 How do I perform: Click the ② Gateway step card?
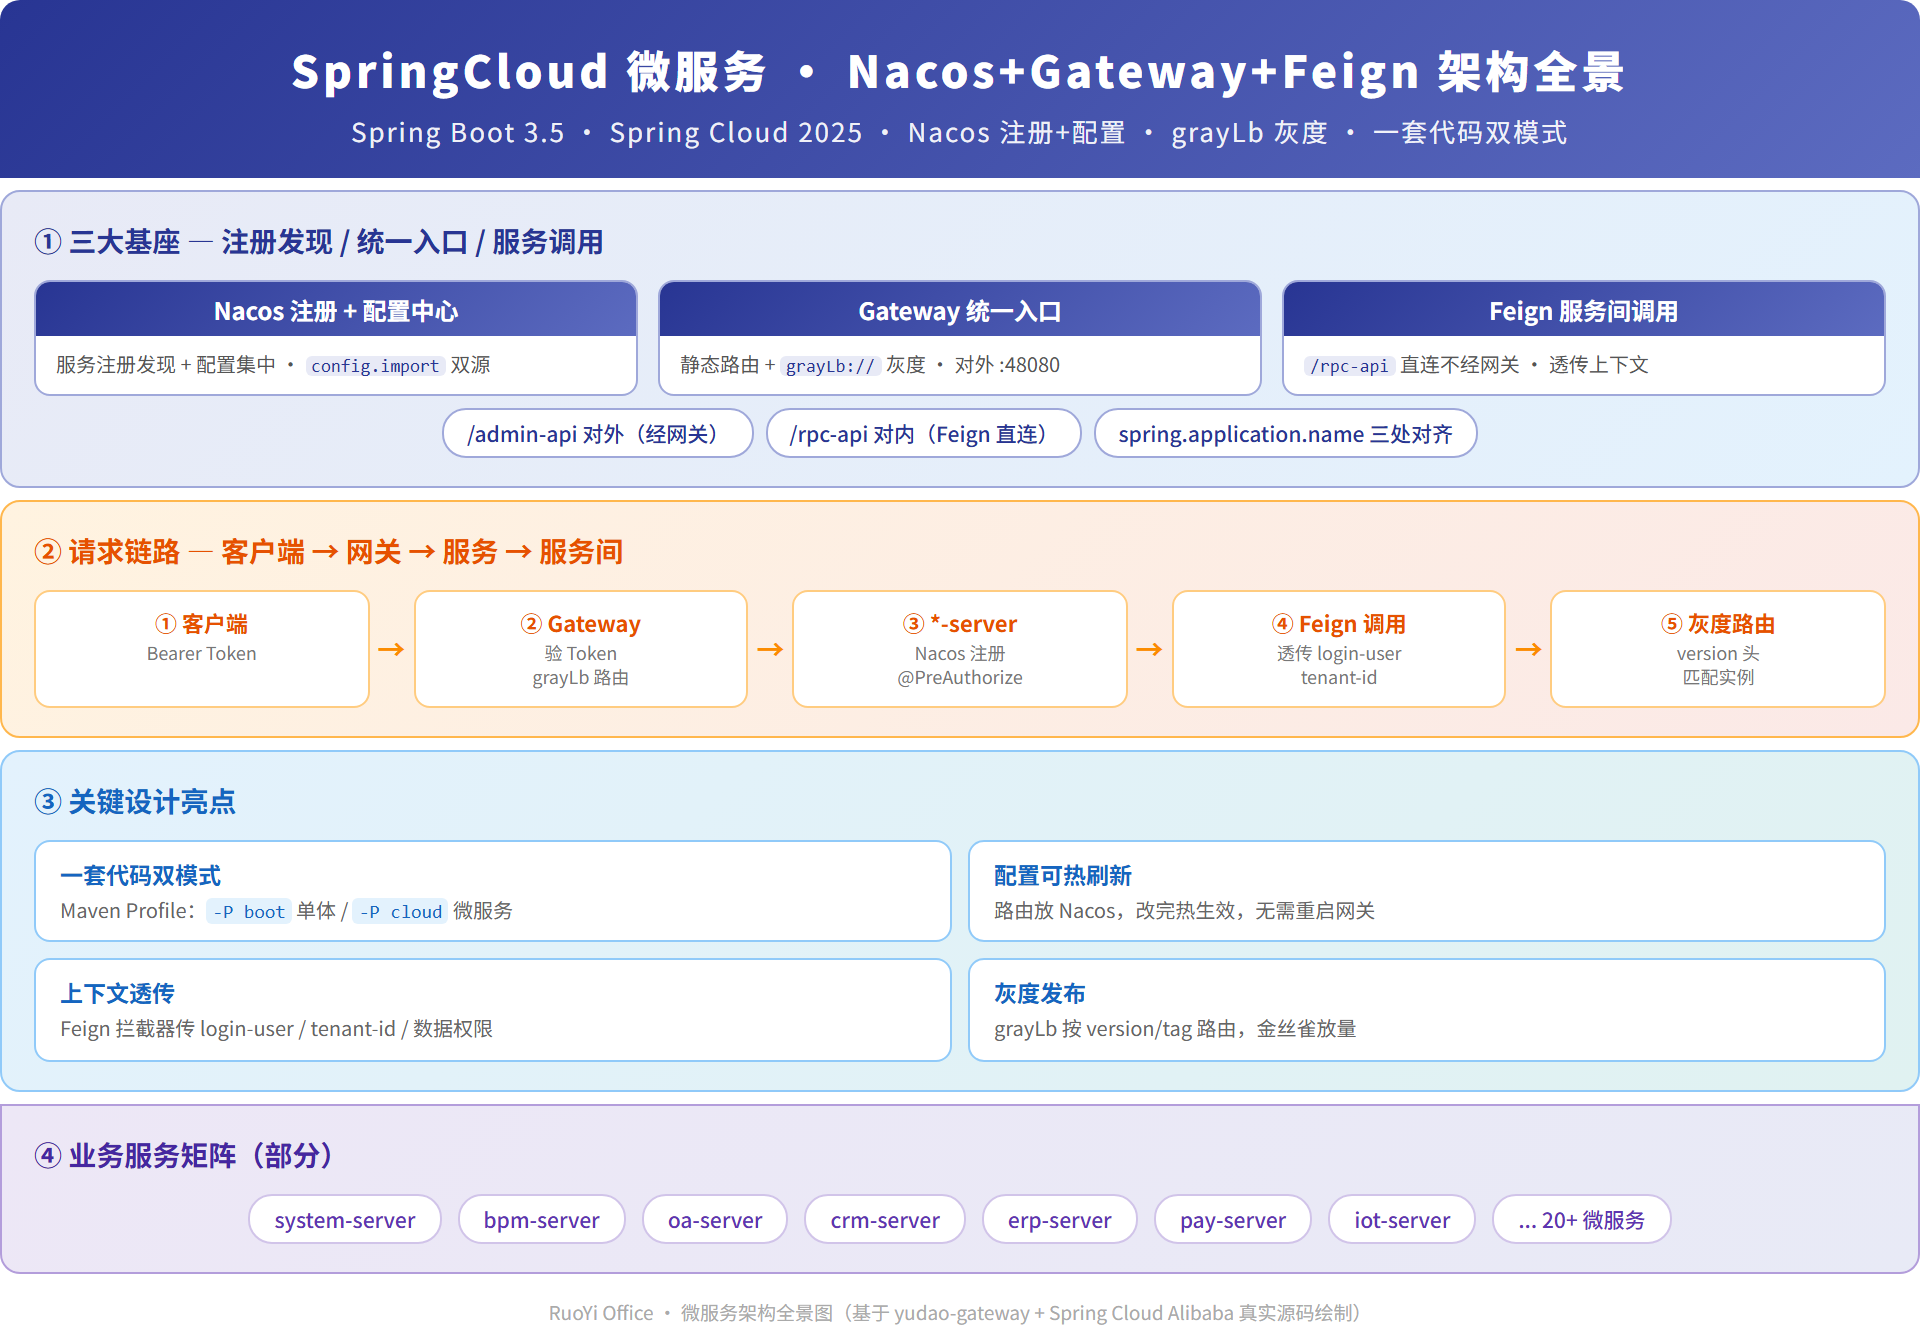click(581, 649)
